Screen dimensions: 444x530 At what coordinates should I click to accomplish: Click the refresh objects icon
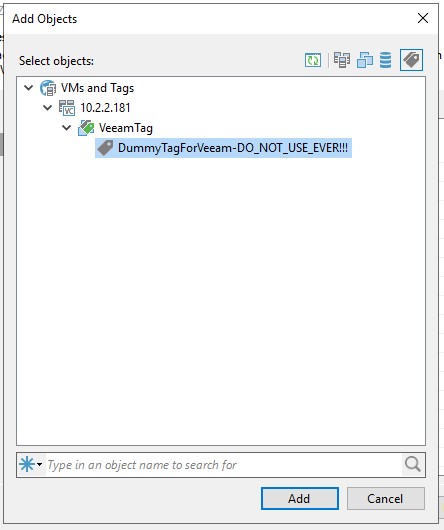pyautogui.click(x=313, y=61)
